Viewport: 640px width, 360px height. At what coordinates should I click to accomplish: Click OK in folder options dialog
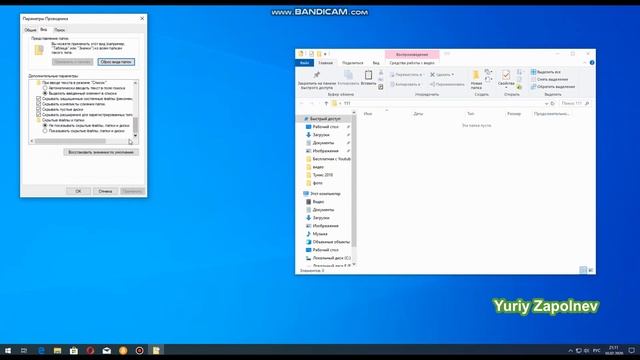78,191
